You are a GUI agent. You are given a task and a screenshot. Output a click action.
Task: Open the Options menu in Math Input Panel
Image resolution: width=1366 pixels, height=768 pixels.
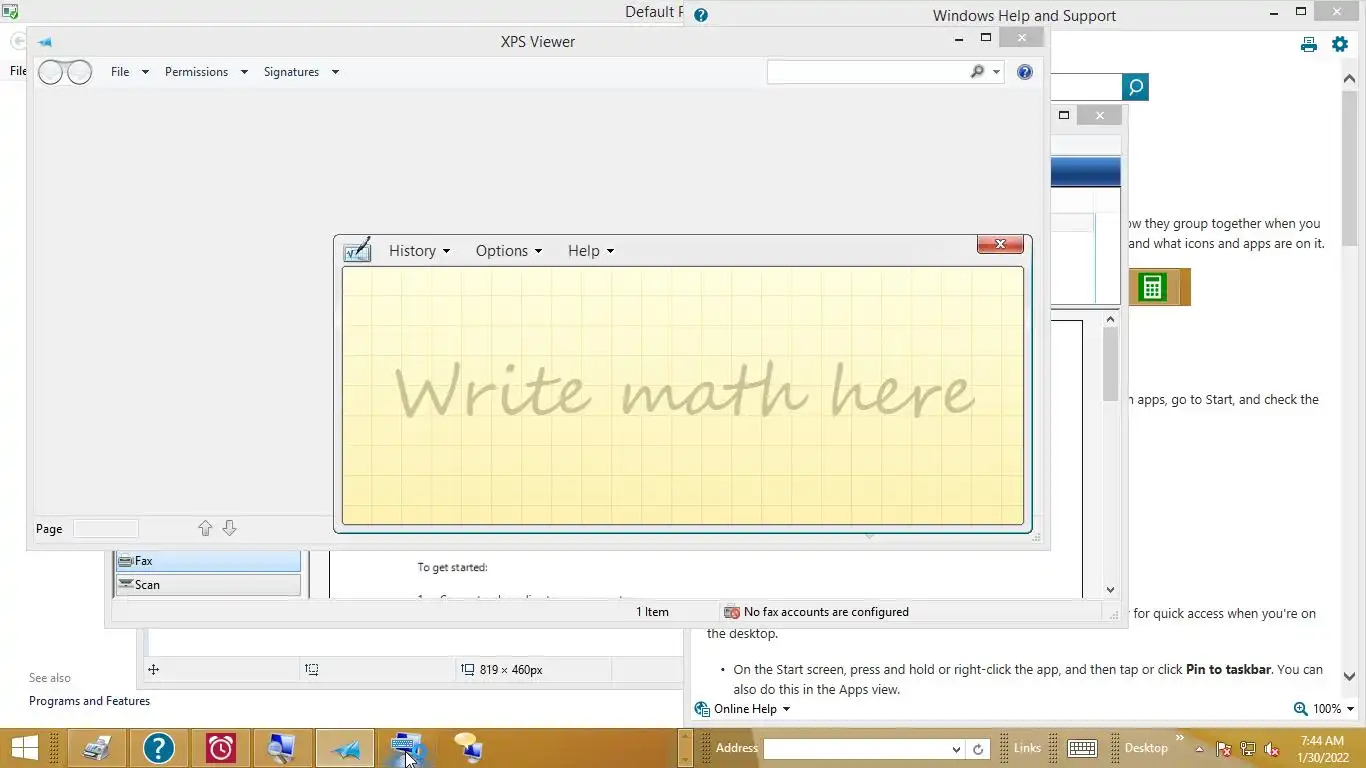(x=508, y=251)
